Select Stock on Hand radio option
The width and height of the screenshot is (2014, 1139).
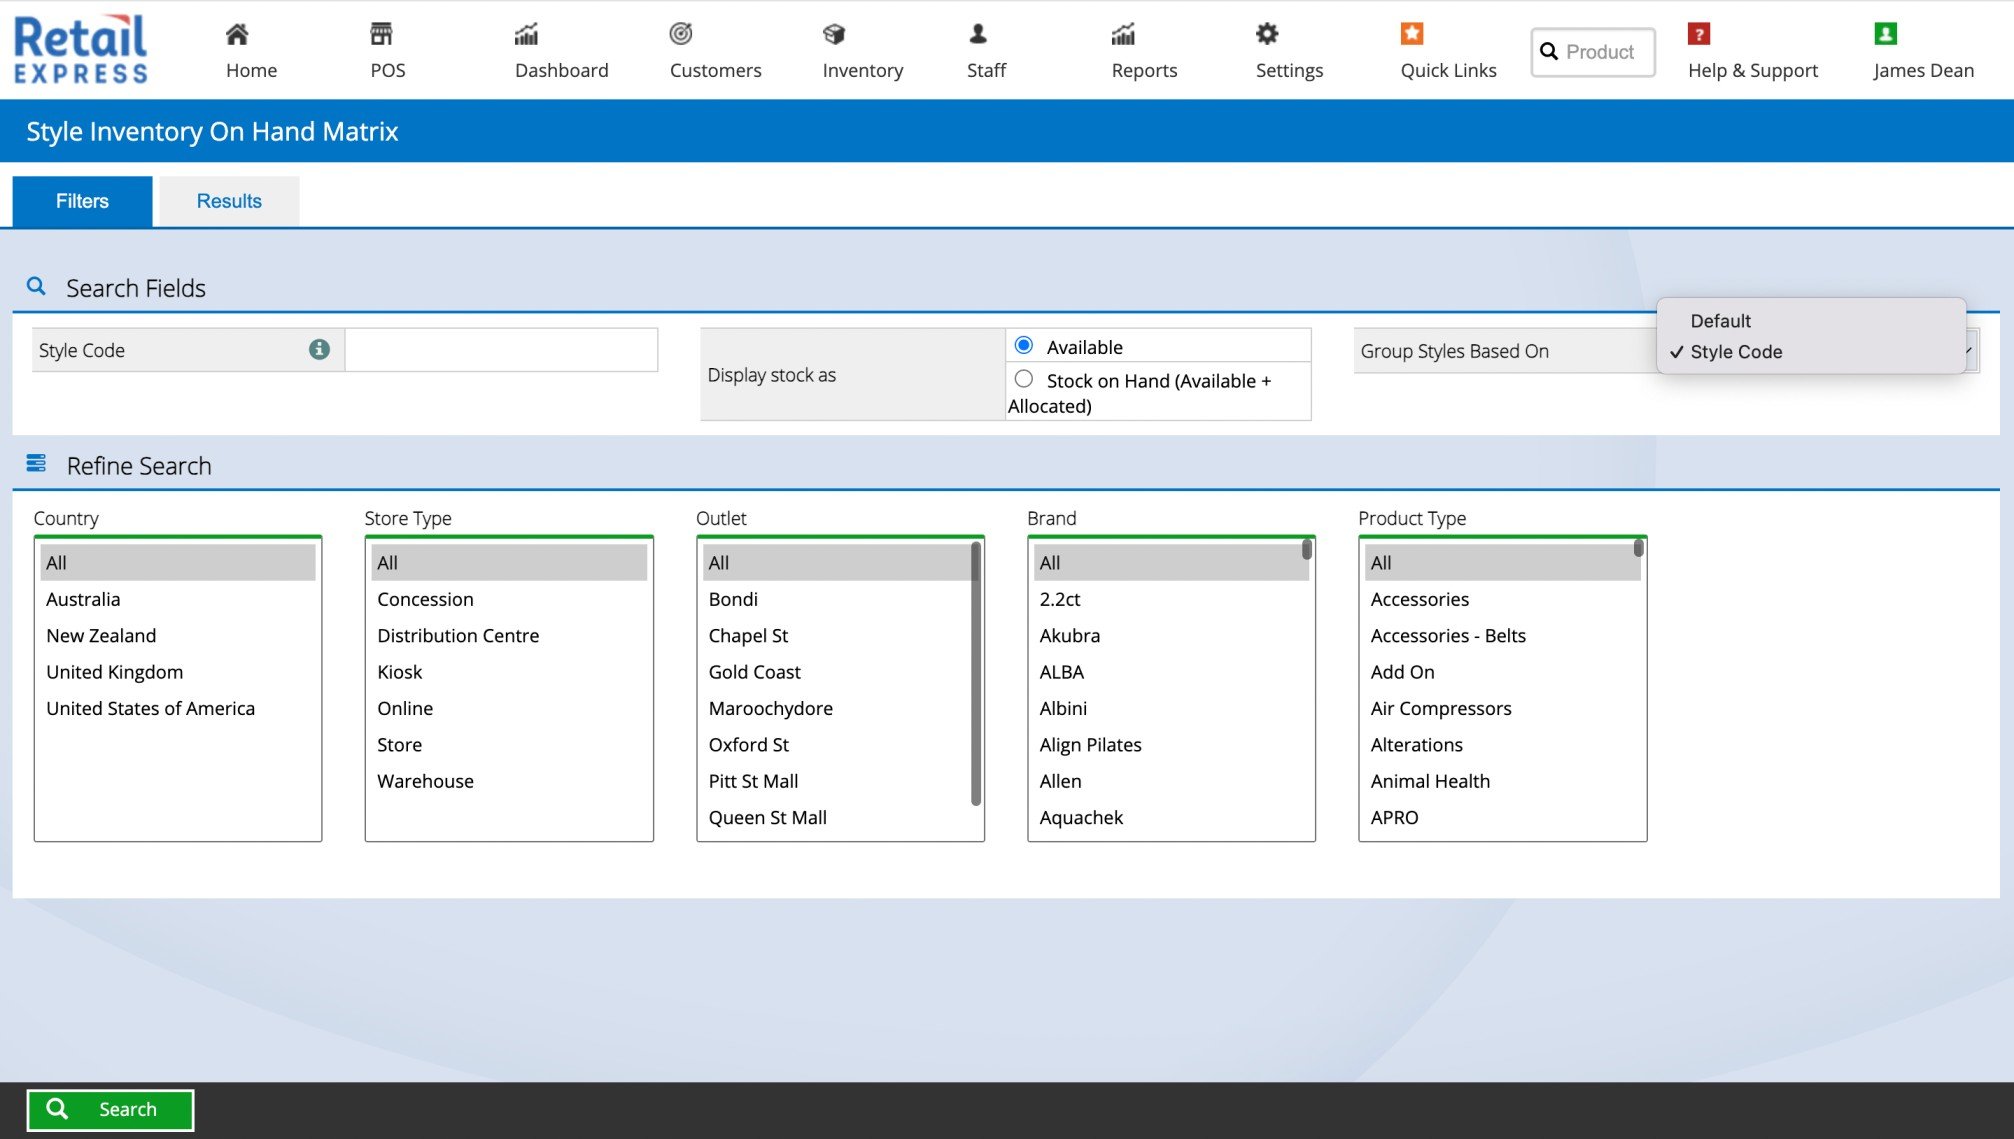[x=1023, y=379]
